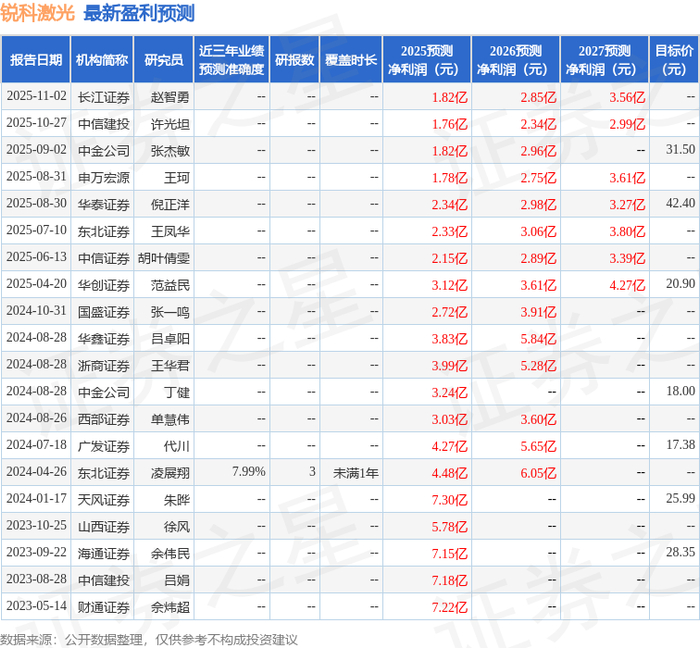Click the 未满1年 coverage value
Viewport: 700px width, 648px height.
(x=356, y=473)
